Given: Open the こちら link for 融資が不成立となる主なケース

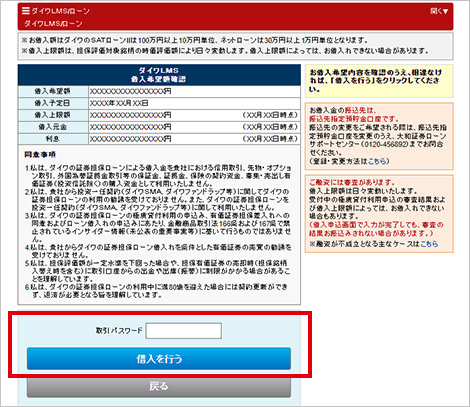Looking at the screenshot, I should (x=429, y=244).
